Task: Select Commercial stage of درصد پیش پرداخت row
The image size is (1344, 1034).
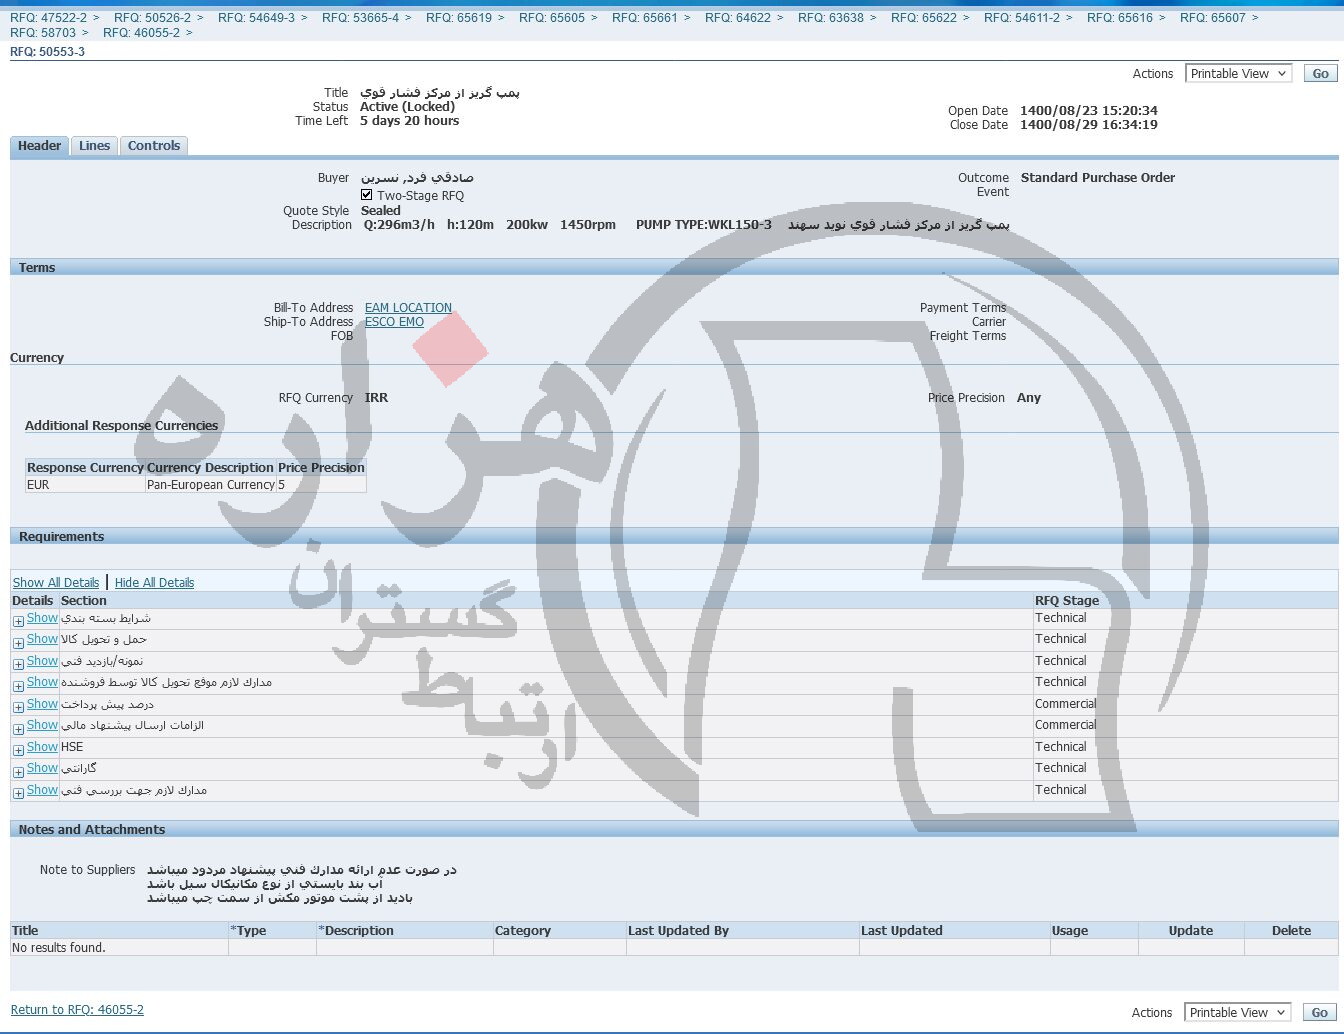Action: tap(1066, 704)
